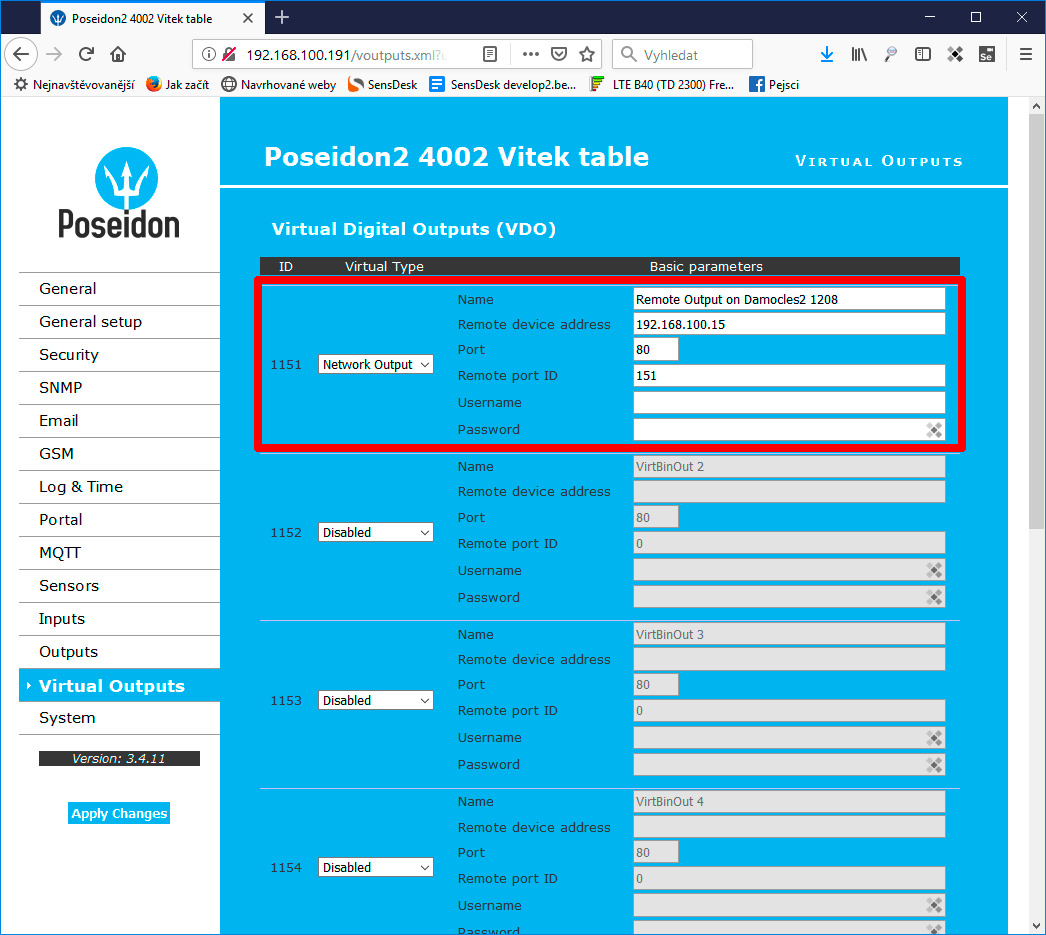
Task: Toggle the sidebar icon in toolbar
Action: (923, 54)
